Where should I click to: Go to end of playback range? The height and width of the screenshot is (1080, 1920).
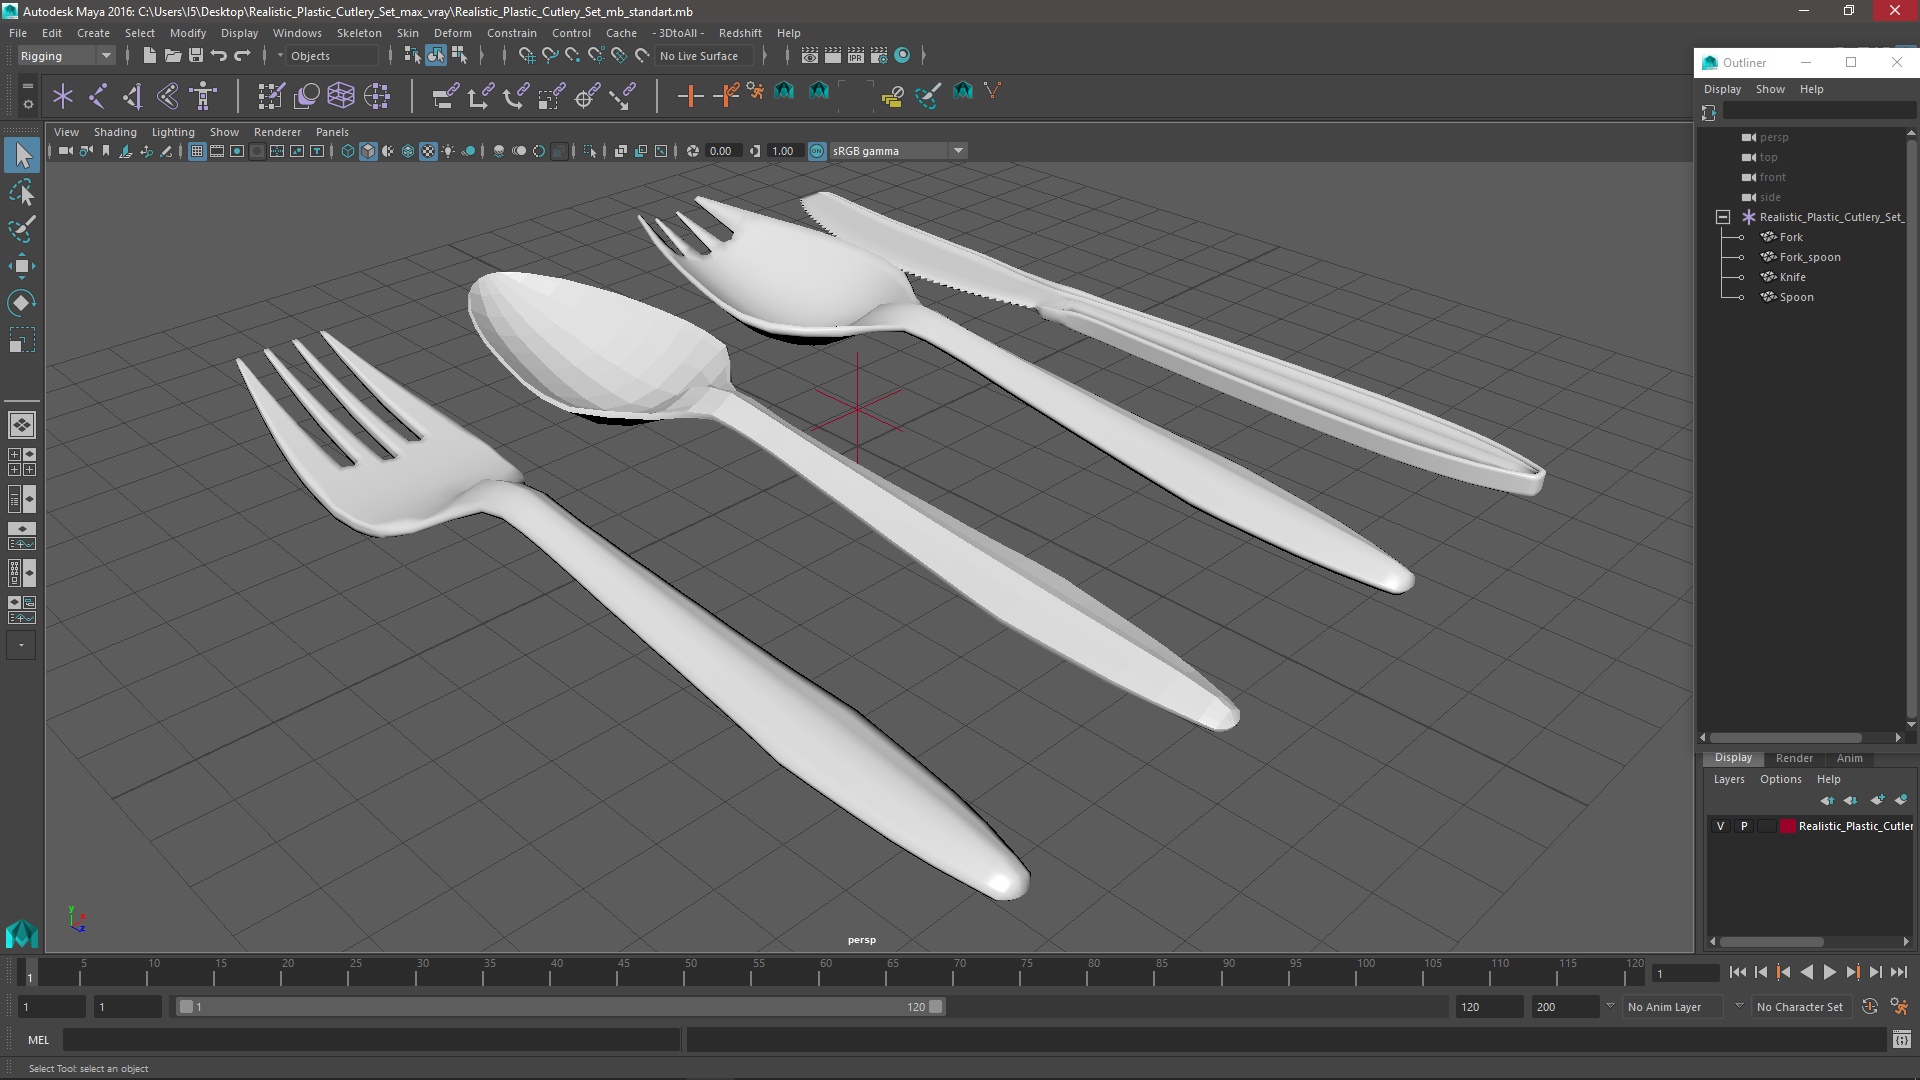[x=1898, y=972]
